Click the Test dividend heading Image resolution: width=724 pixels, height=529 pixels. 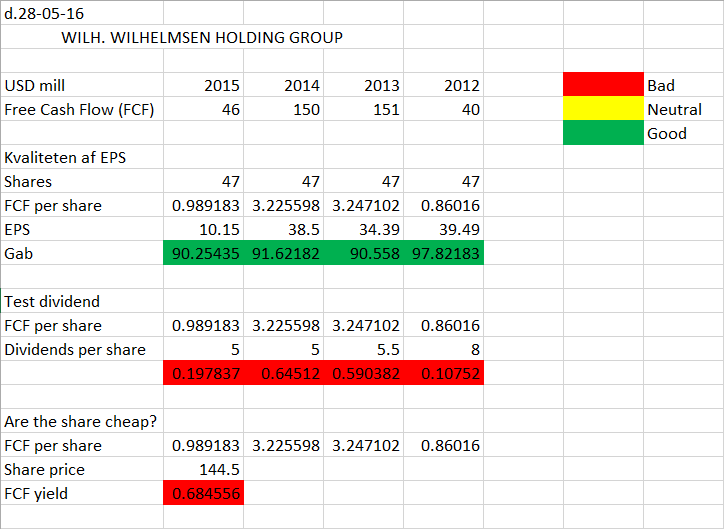(x=52, y=301)
